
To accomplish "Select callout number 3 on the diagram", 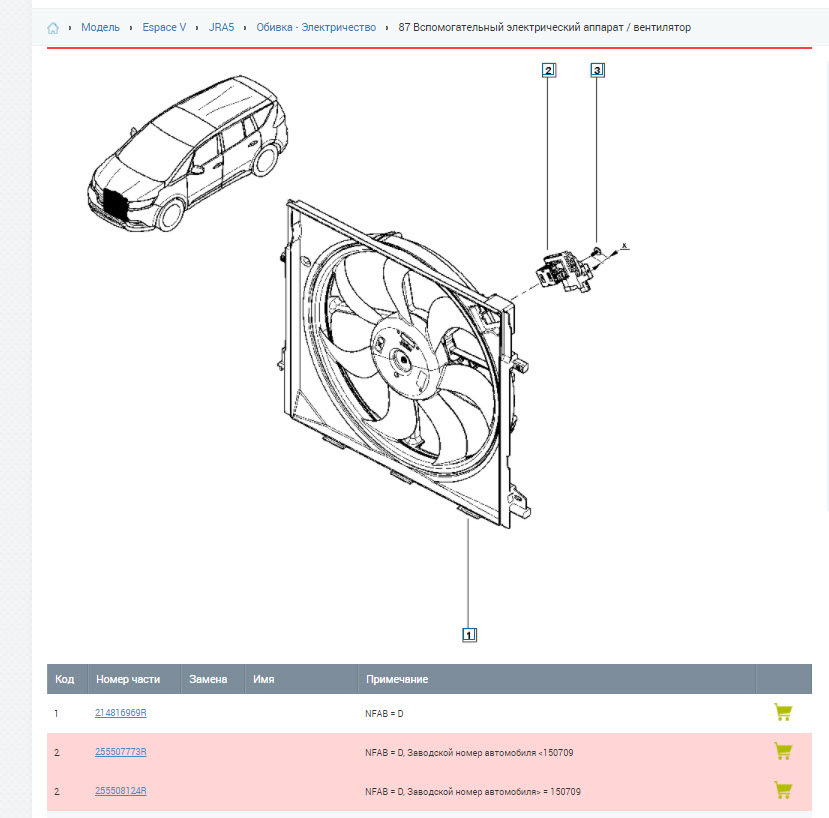I will click(597, 70).
